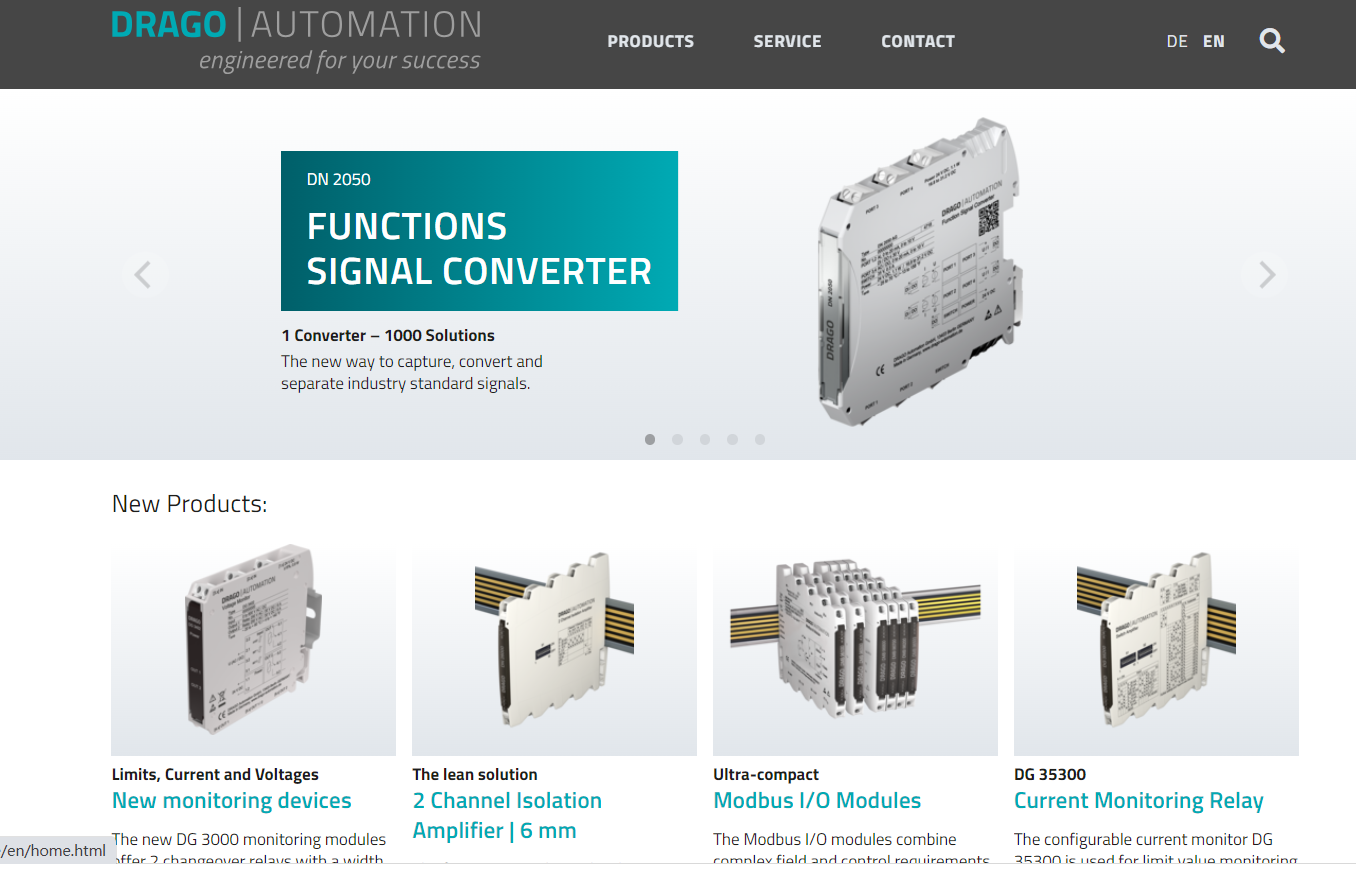Screen dimensions: 1356x869
Task: Click the Modbus I/O Modules product image
Action: click(855, 650)
